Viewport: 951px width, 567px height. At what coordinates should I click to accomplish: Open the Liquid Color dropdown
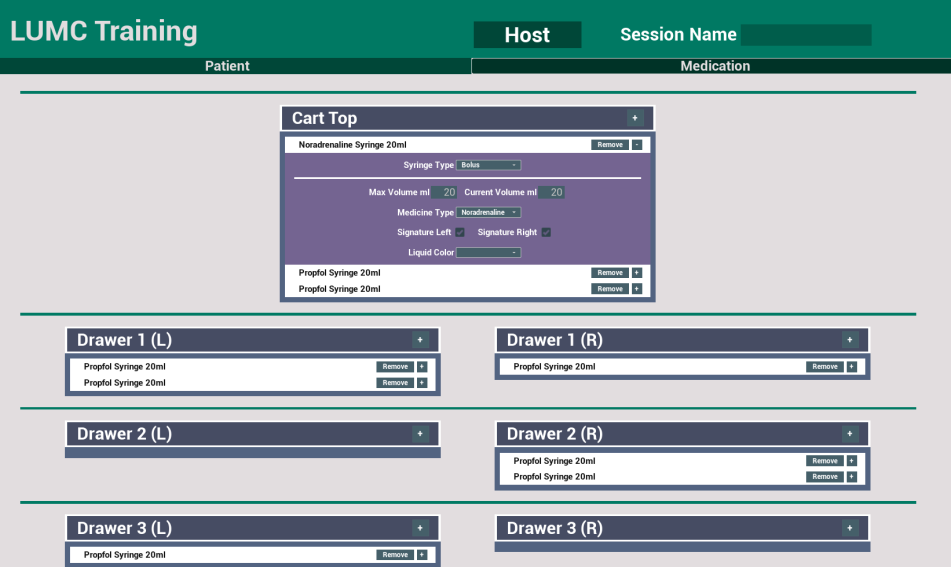point(488,252)
